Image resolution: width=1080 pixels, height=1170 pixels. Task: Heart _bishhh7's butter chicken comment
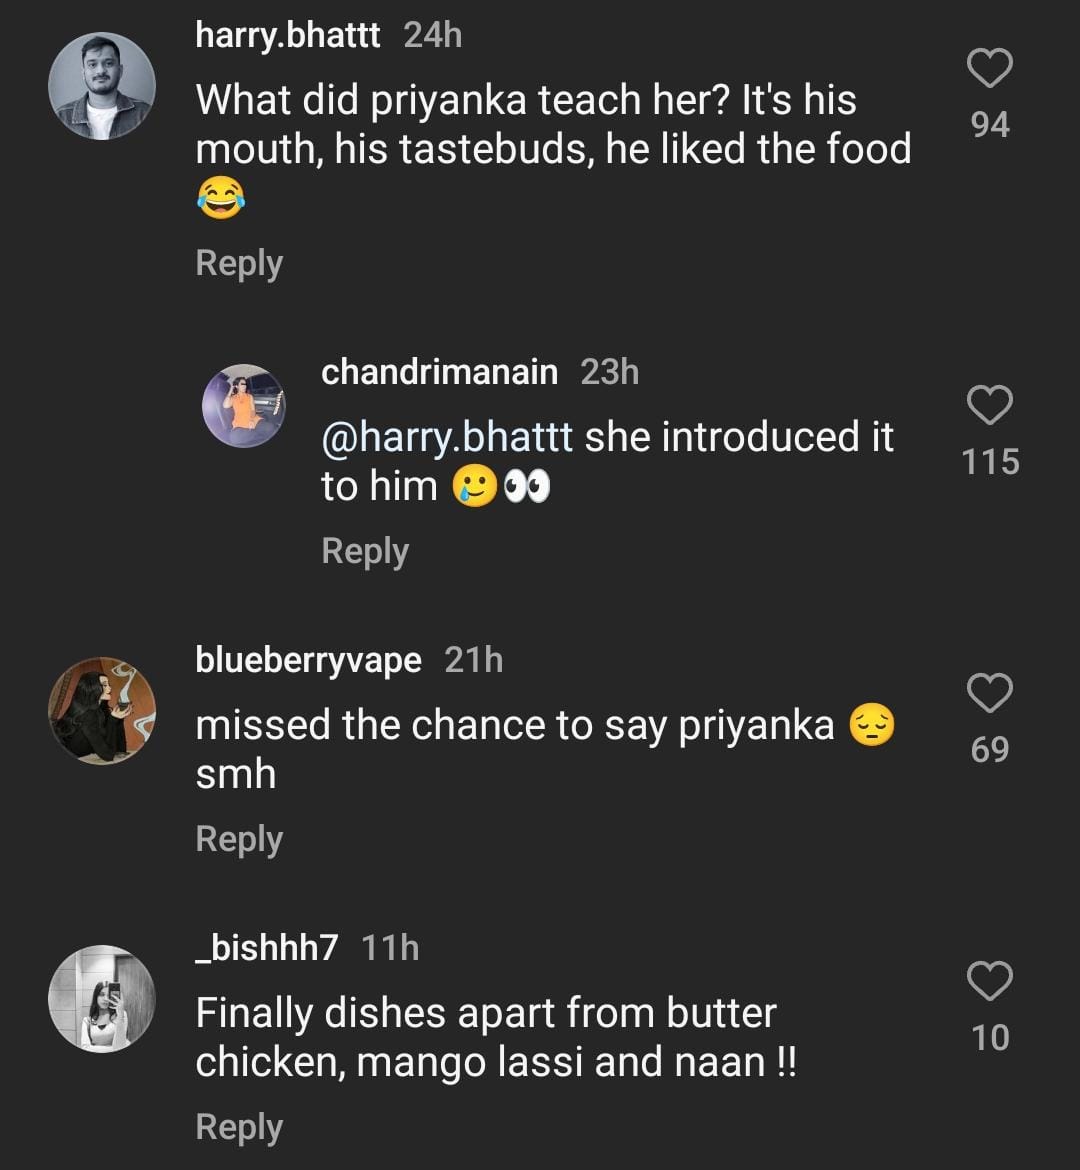pyautogui.click(x=990, y=981)
